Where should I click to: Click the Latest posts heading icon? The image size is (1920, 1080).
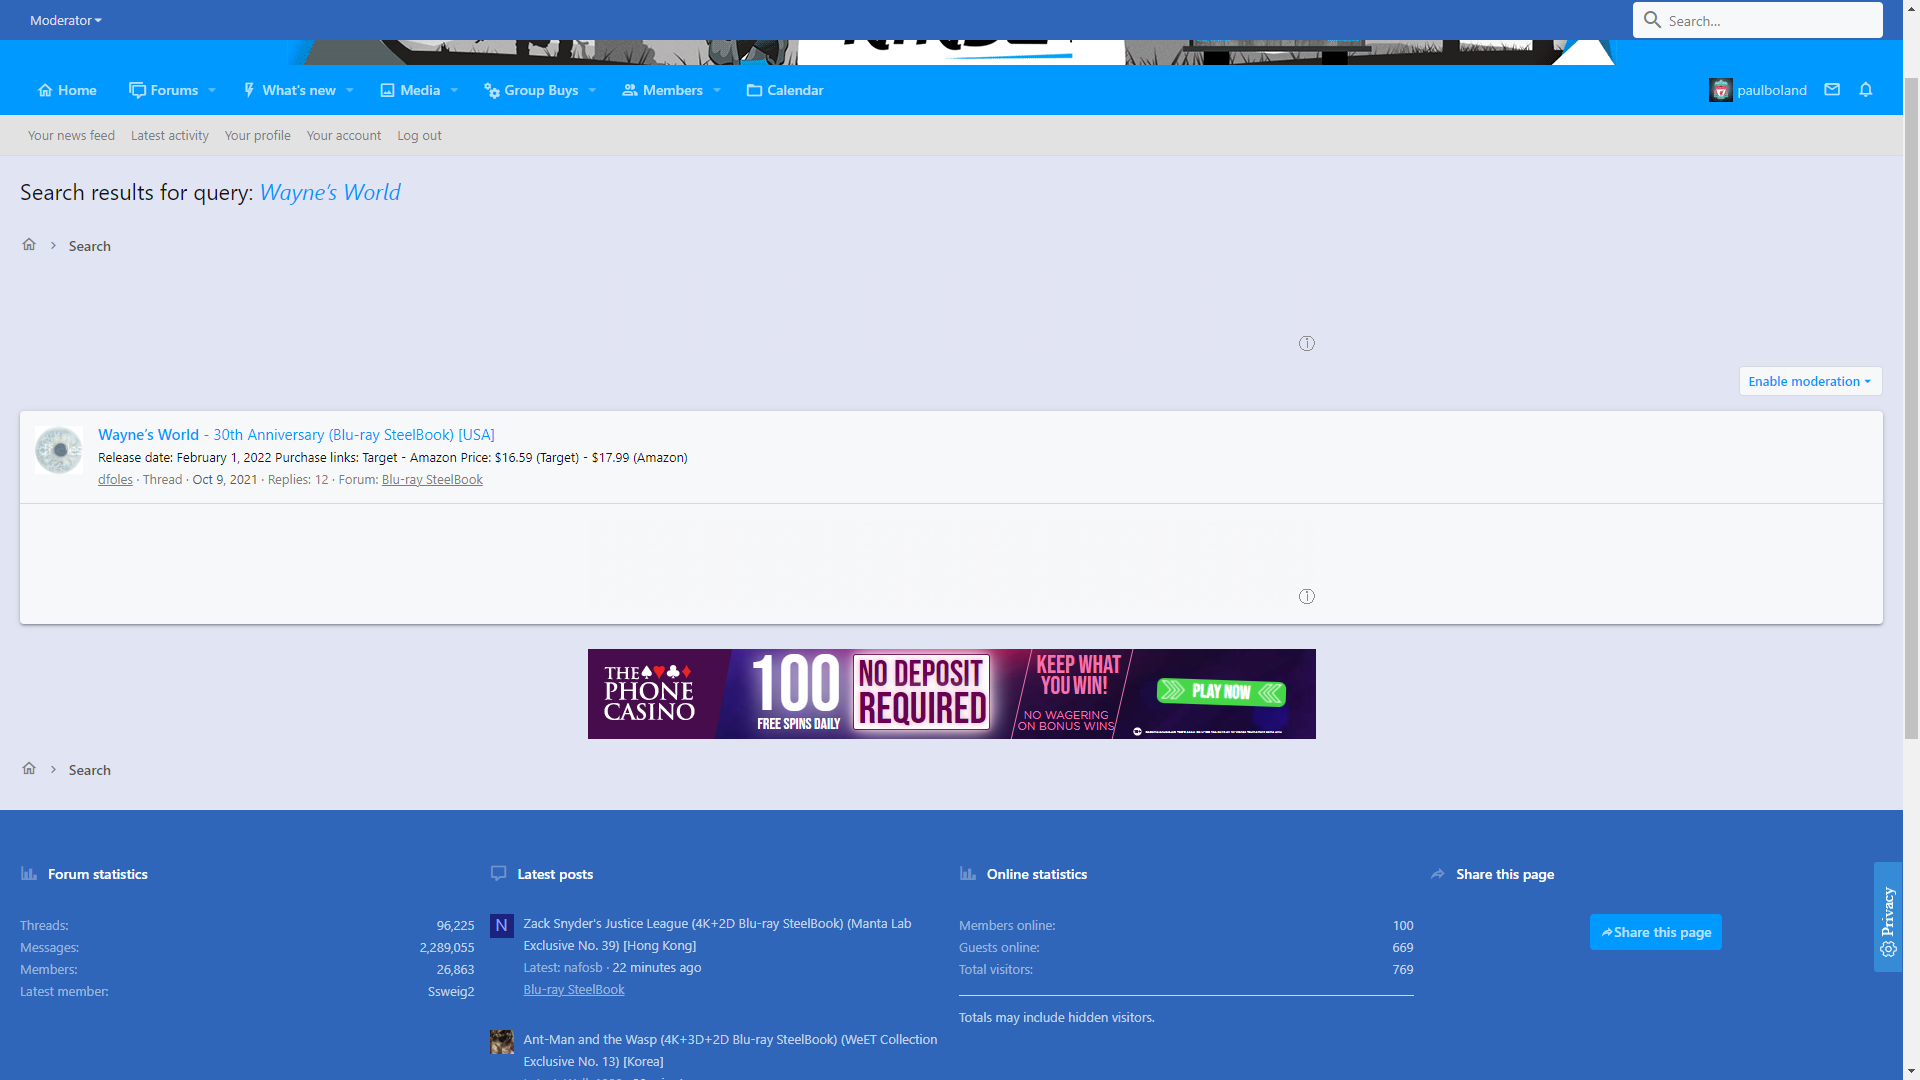pyautogui.click(x=499, y=873)
